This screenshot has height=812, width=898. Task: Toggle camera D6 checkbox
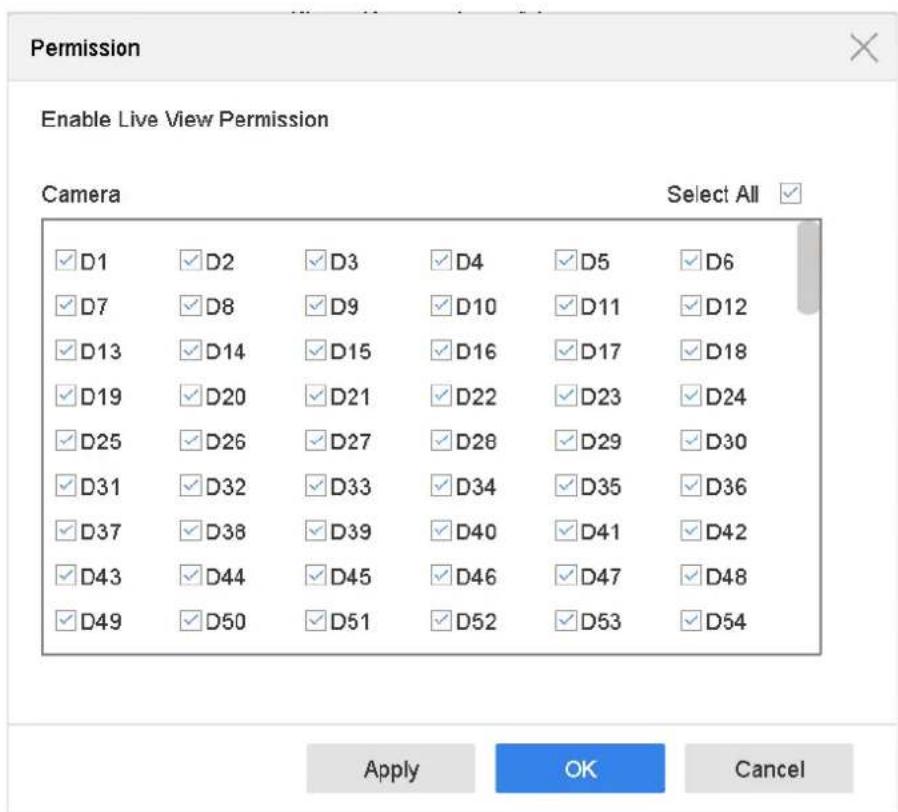click(x=691, y=261)
